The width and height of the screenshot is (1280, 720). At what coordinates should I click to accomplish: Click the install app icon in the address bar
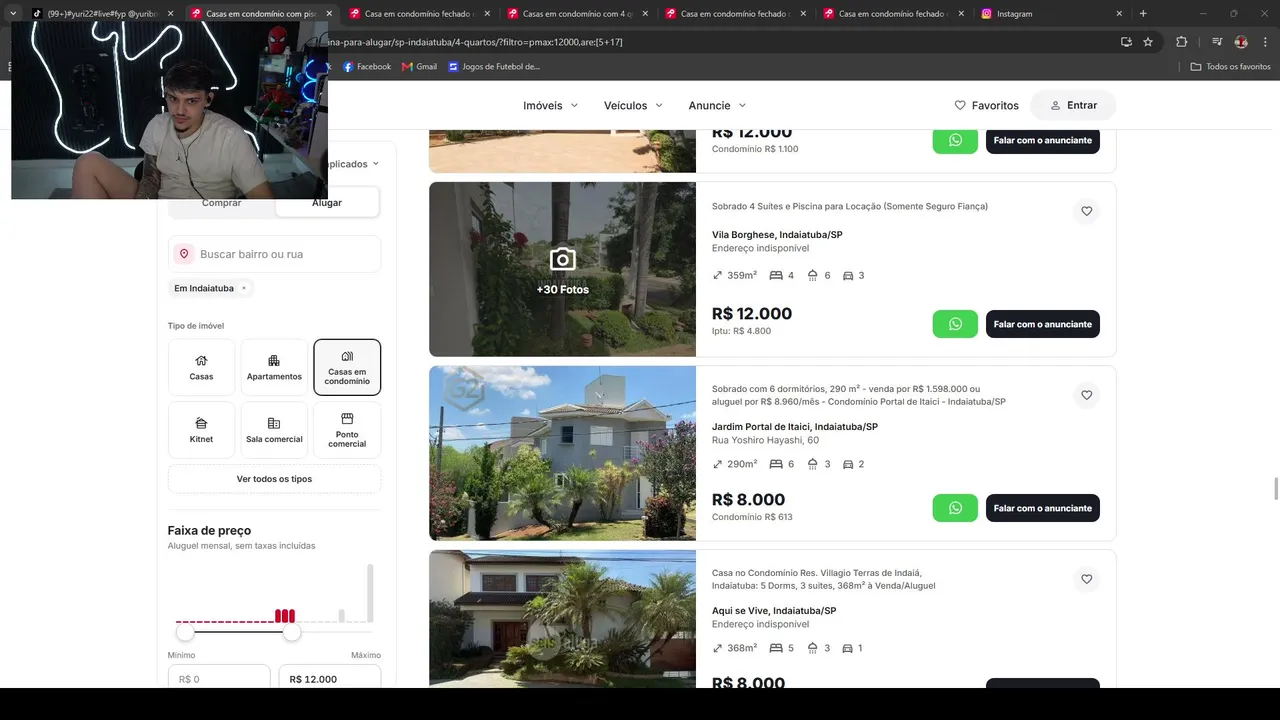pos(1126,42)
